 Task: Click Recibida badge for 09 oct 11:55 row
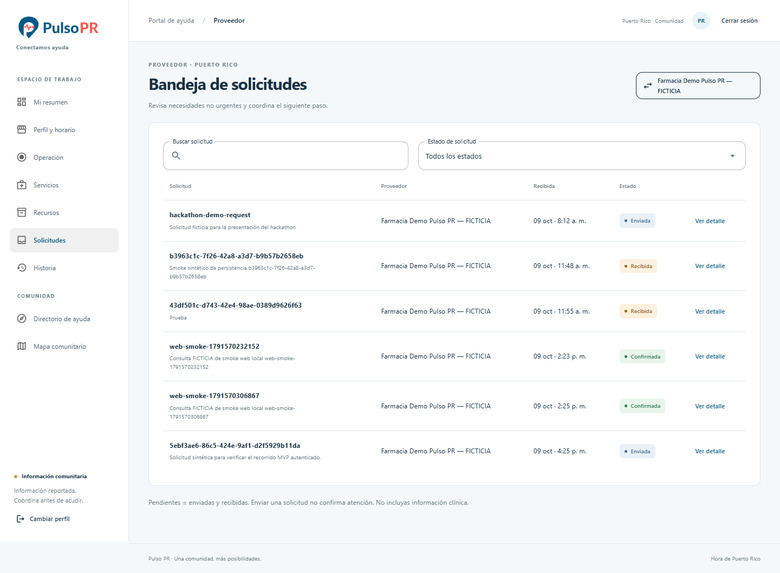click(638, 311)
